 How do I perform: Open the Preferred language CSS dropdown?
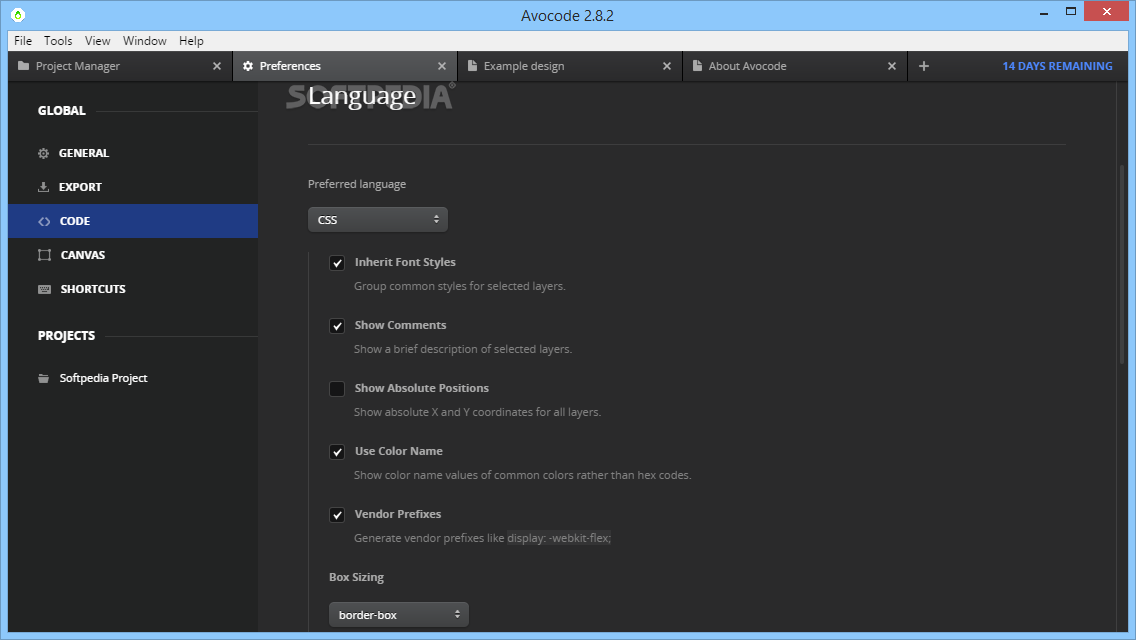click(x=377, y=220)
